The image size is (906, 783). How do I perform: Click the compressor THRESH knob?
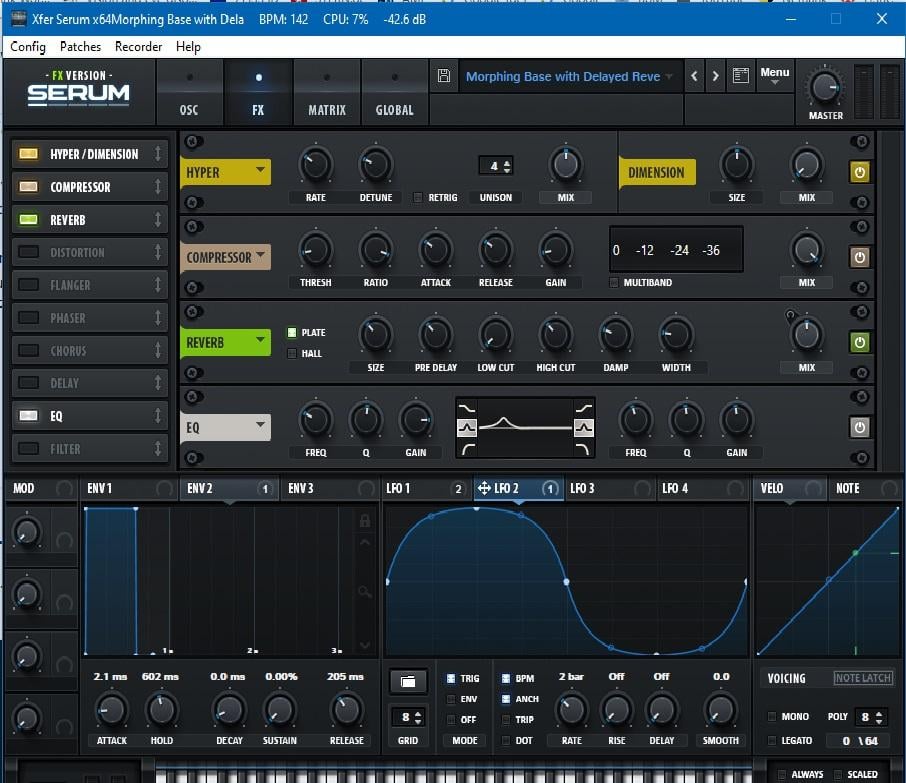coord(315,250)
